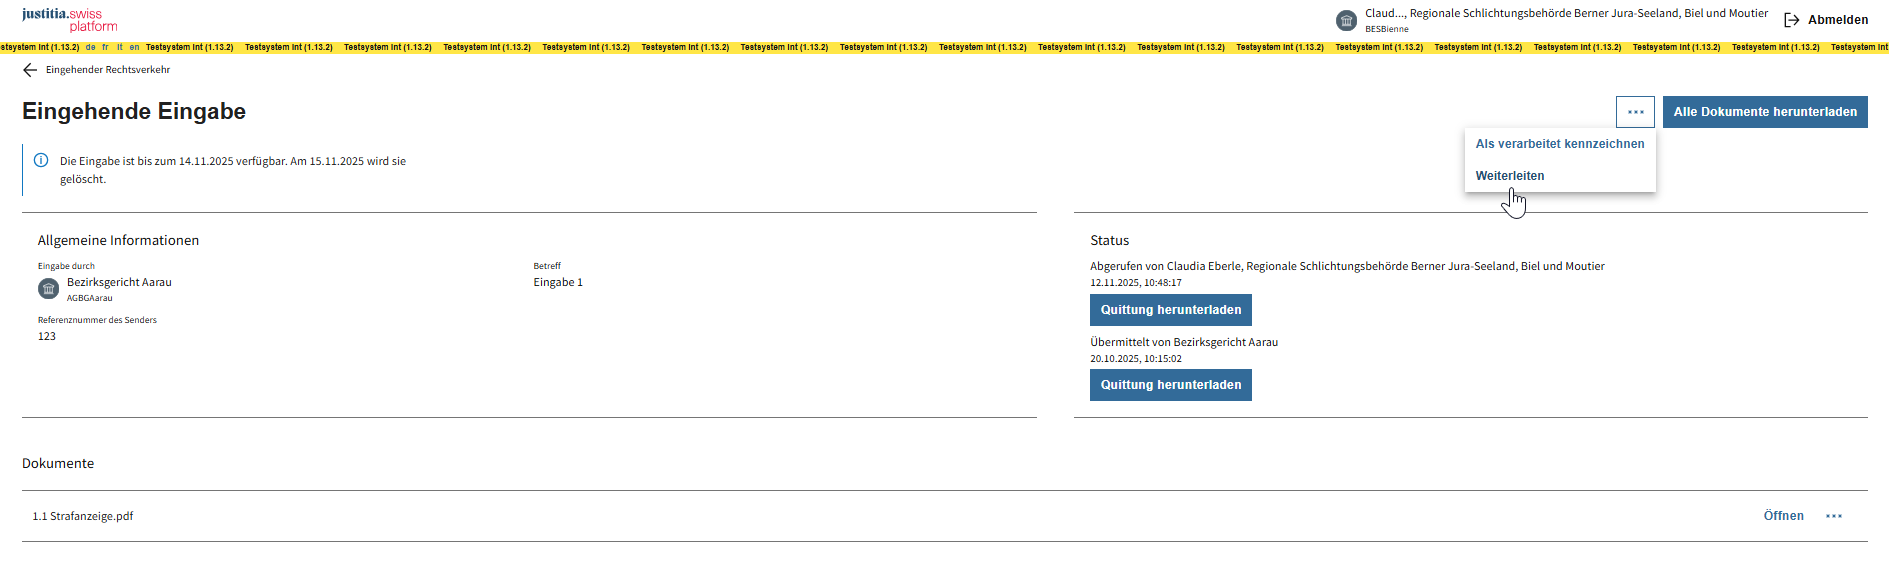The width and height of the screenshot is (1889, 572).
Task: Click the institution avatar icon in header
Action: [1346, 20]
